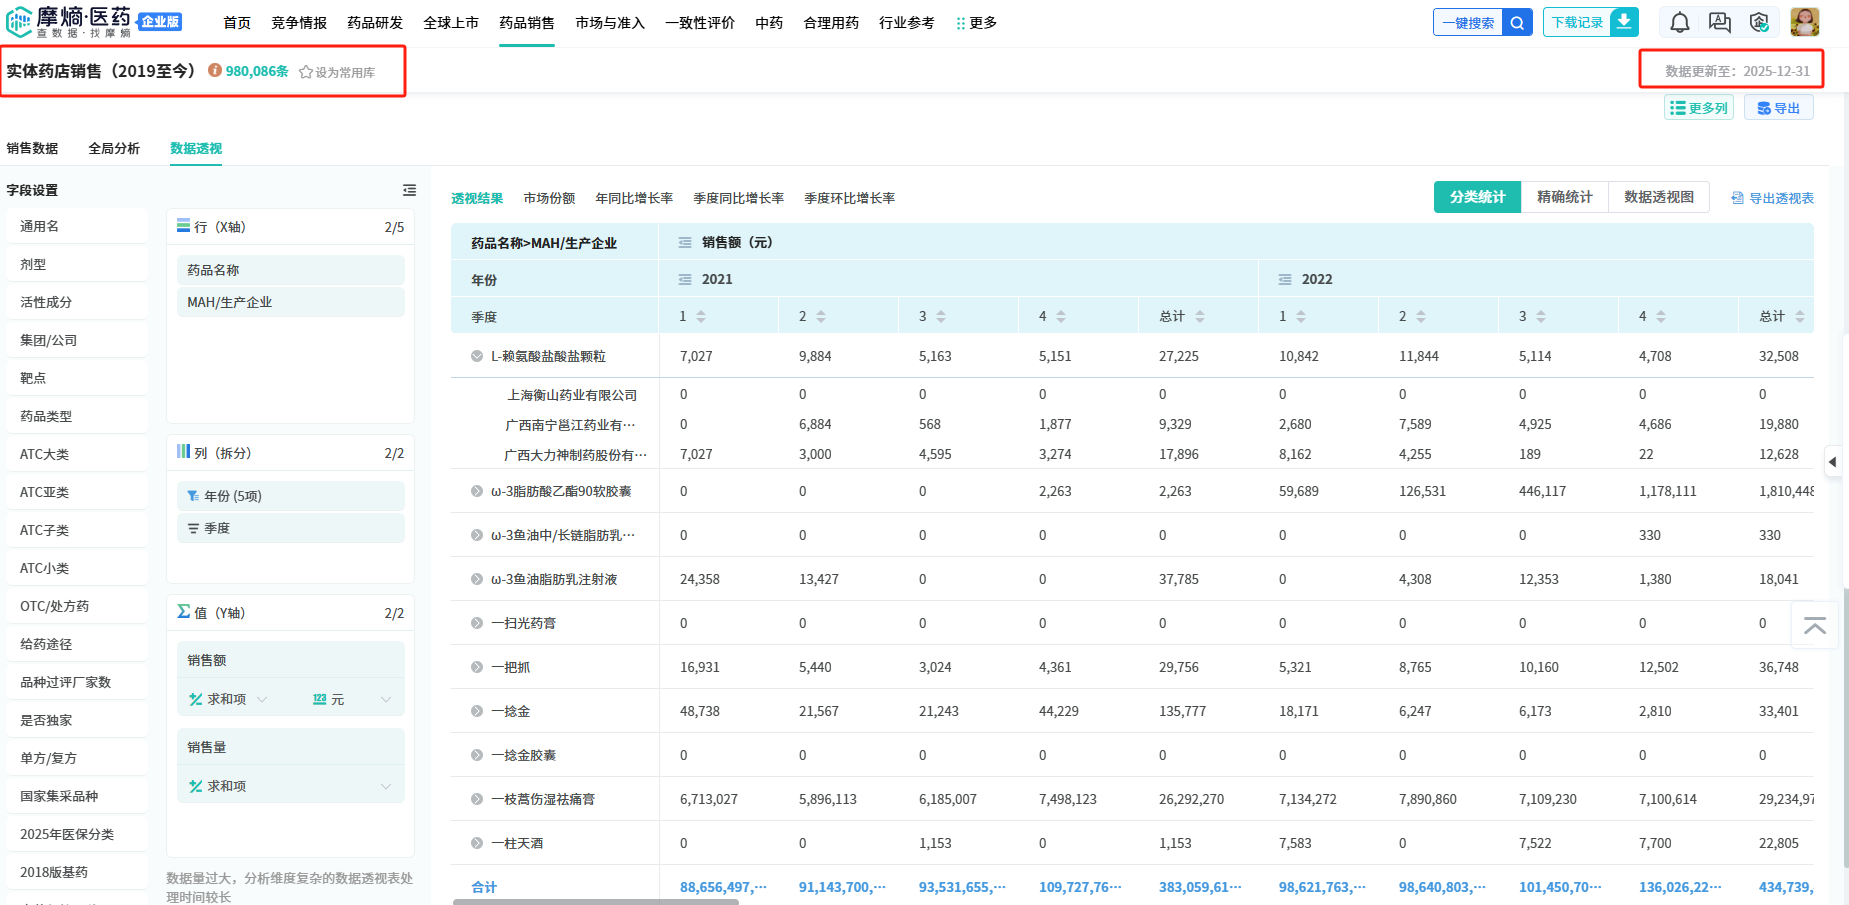Image resolution: width=1849 pixels, height=905 pixels.
Task: Click the horizontal scrollbar below the table
Action: click(x=596, y=901)
